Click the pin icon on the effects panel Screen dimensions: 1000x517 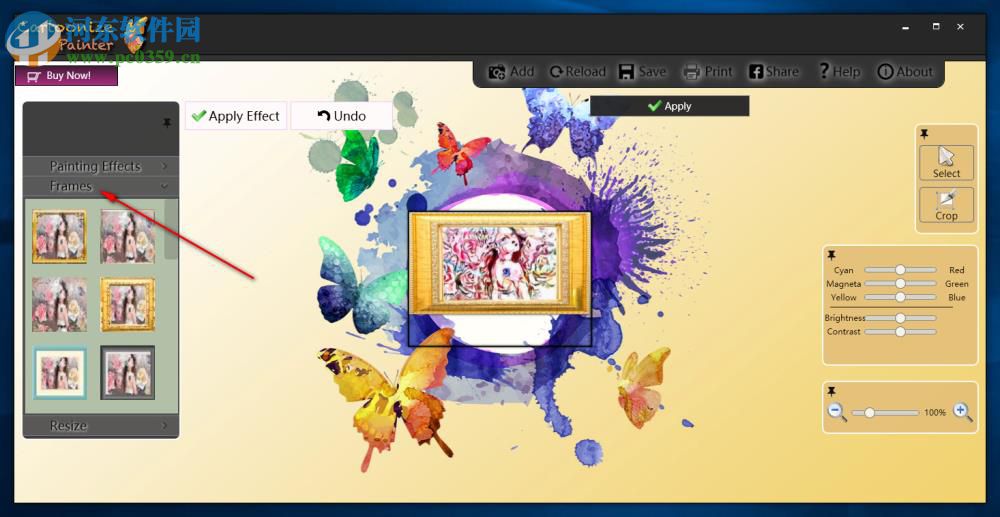167,122
